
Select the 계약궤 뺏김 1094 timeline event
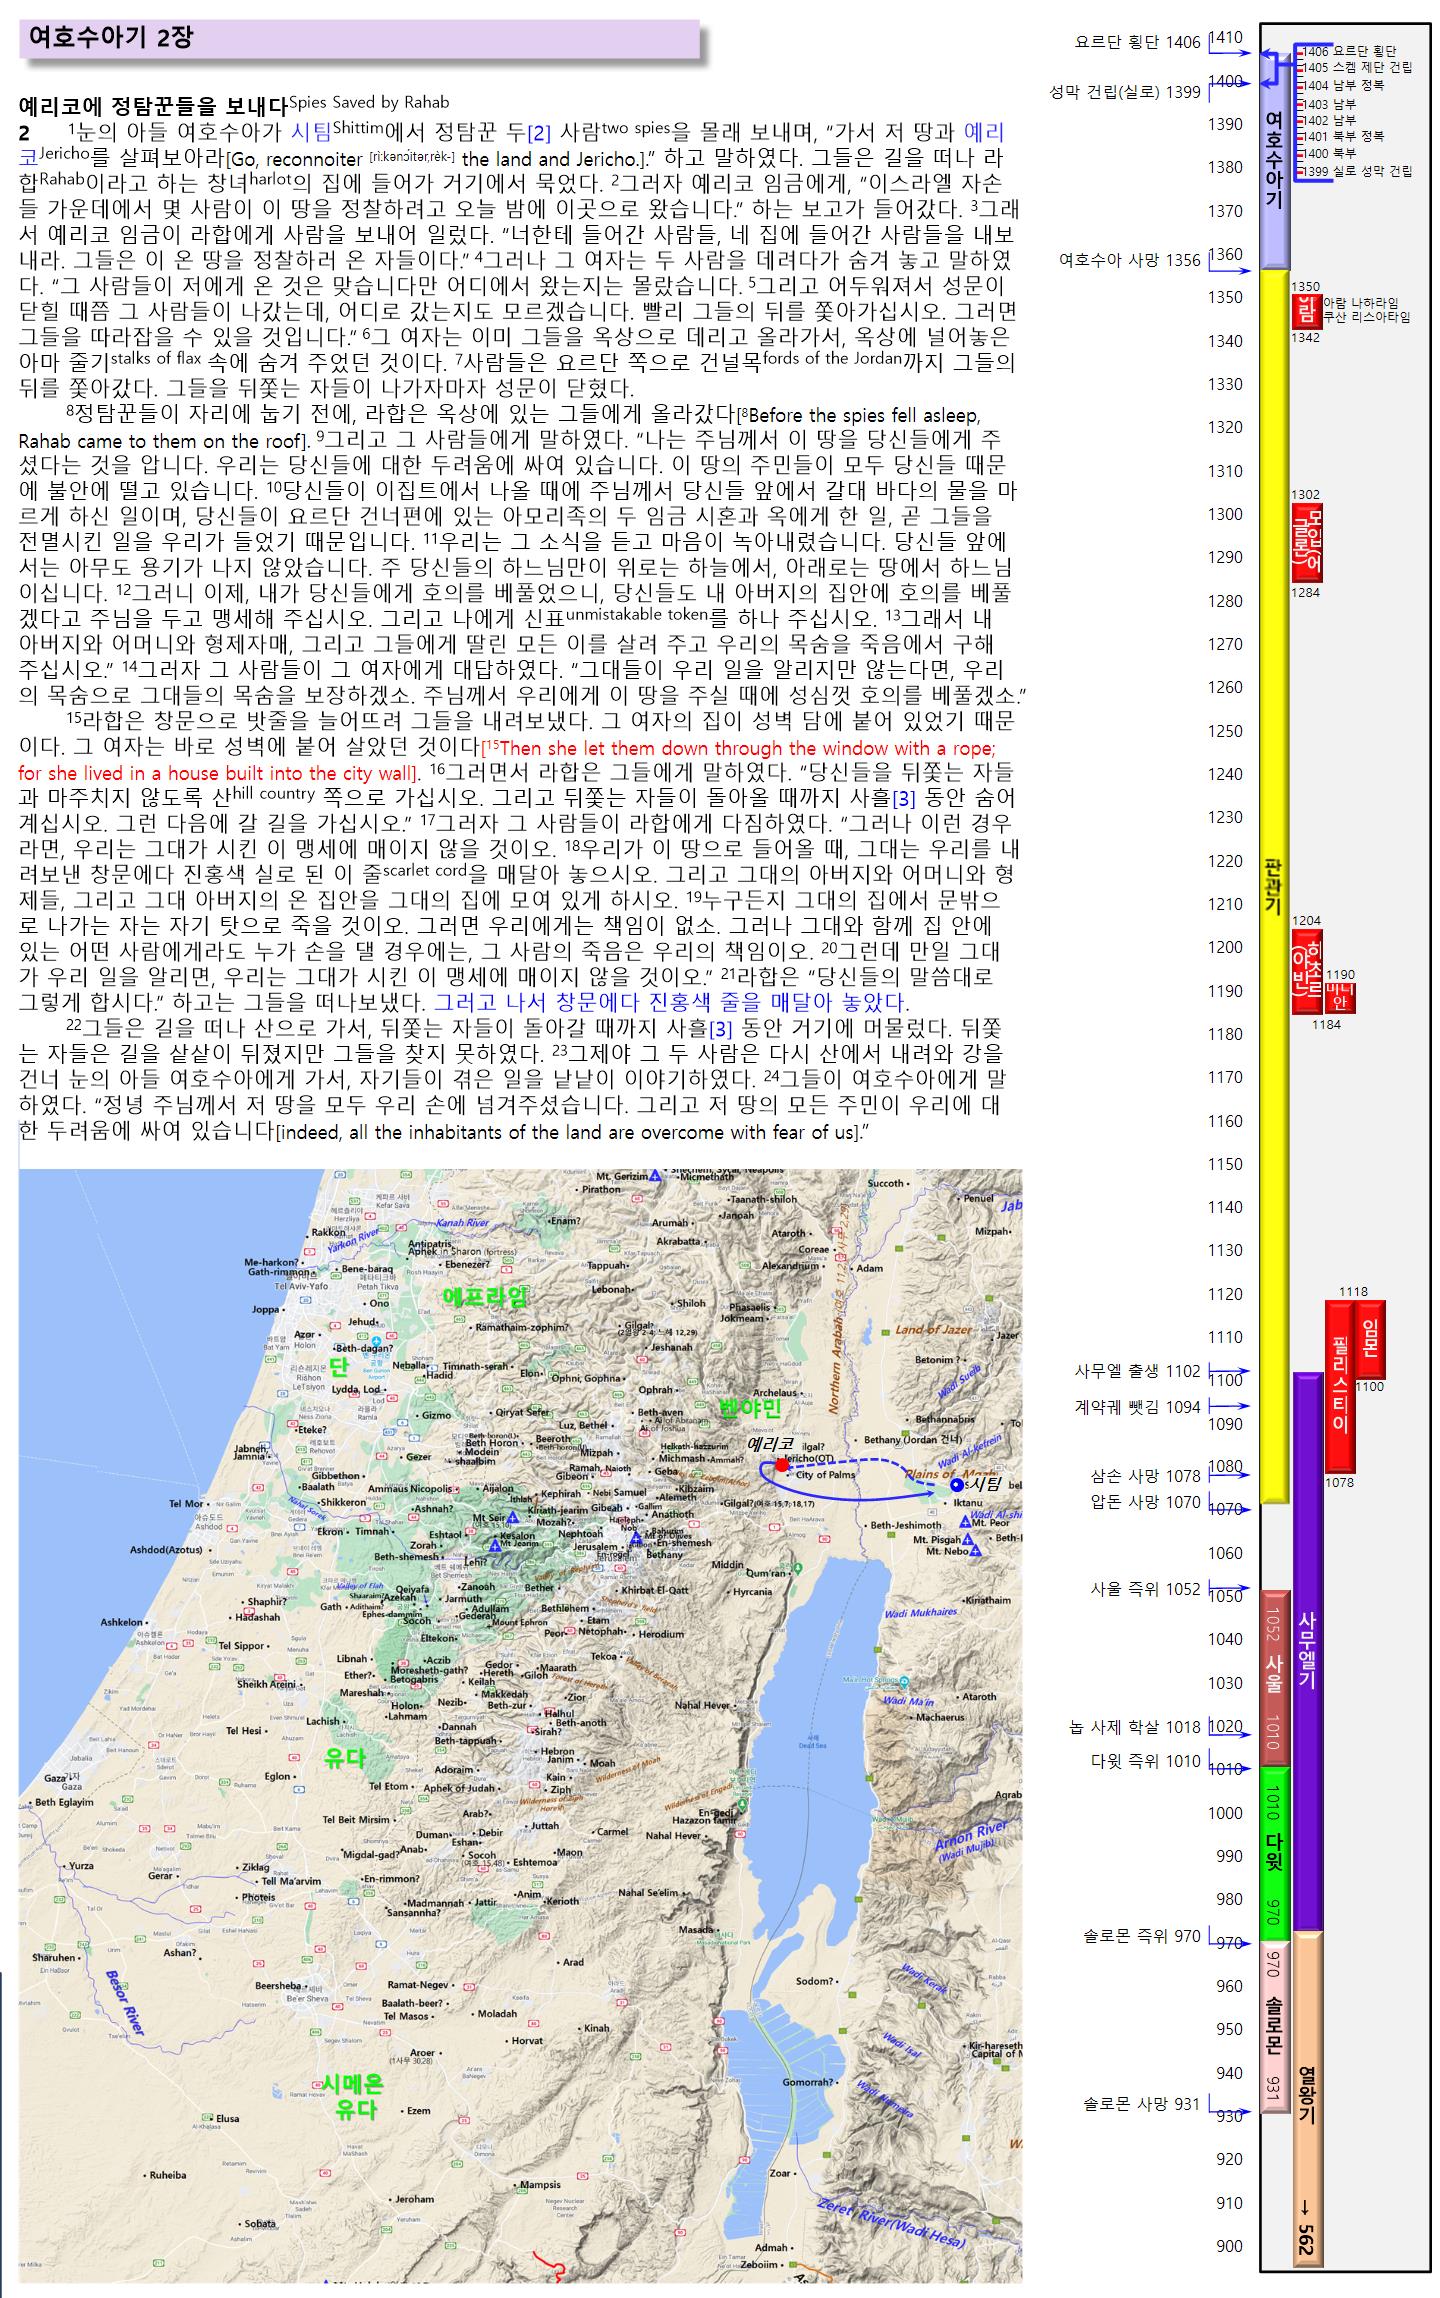[x=1137, y=1407]
